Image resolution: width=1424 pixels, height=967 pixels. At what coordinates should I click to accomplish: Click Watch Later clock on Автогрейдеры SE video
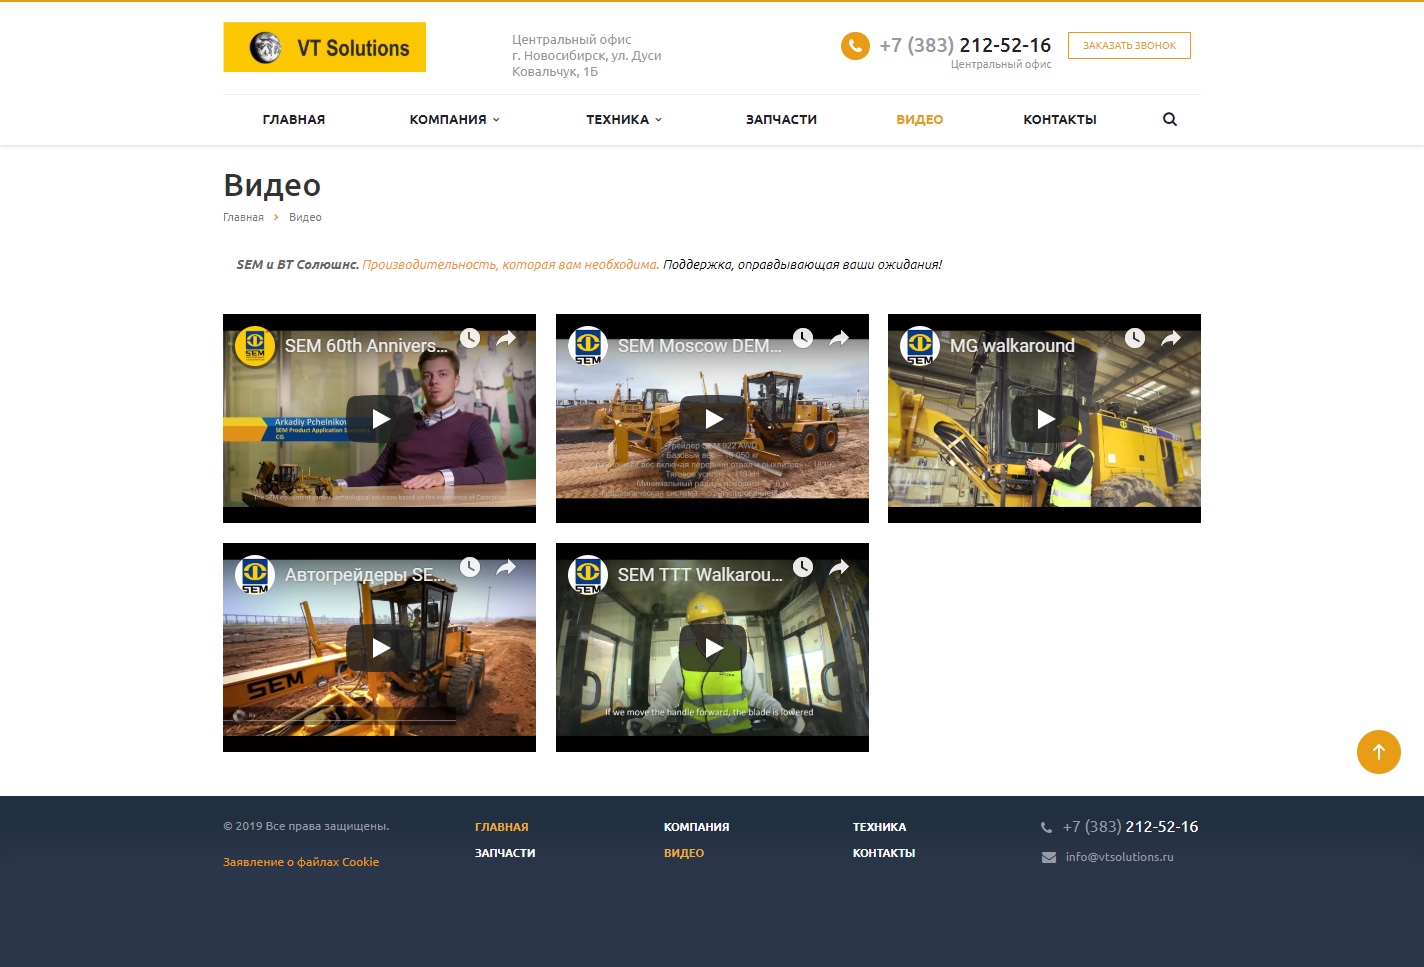pos(470,567)
